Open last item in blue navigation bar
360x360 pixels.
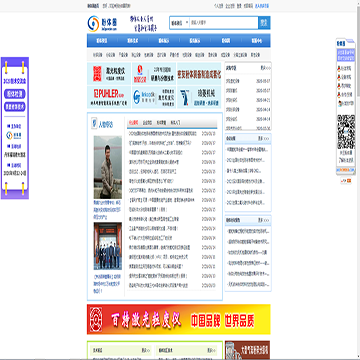coord(256,41)
